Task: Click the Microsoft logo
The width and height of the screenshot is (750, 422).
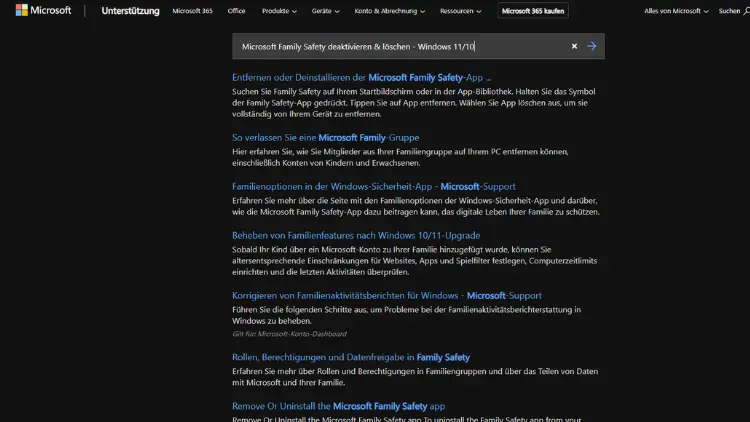Action: [43, 10]
